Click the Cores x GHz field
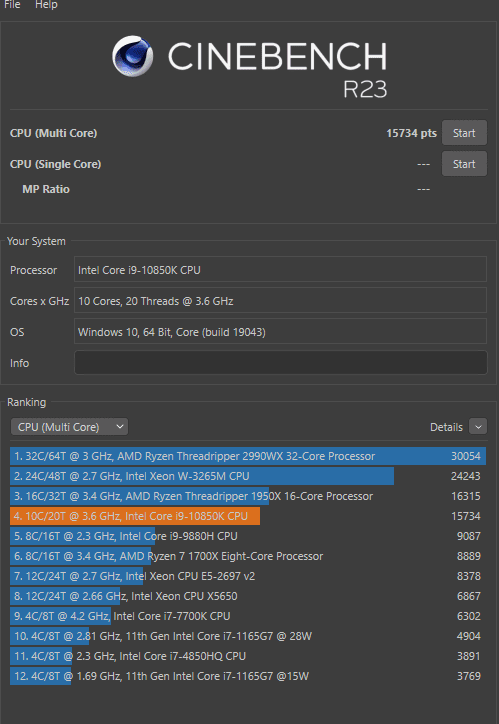 click(280, 301)
